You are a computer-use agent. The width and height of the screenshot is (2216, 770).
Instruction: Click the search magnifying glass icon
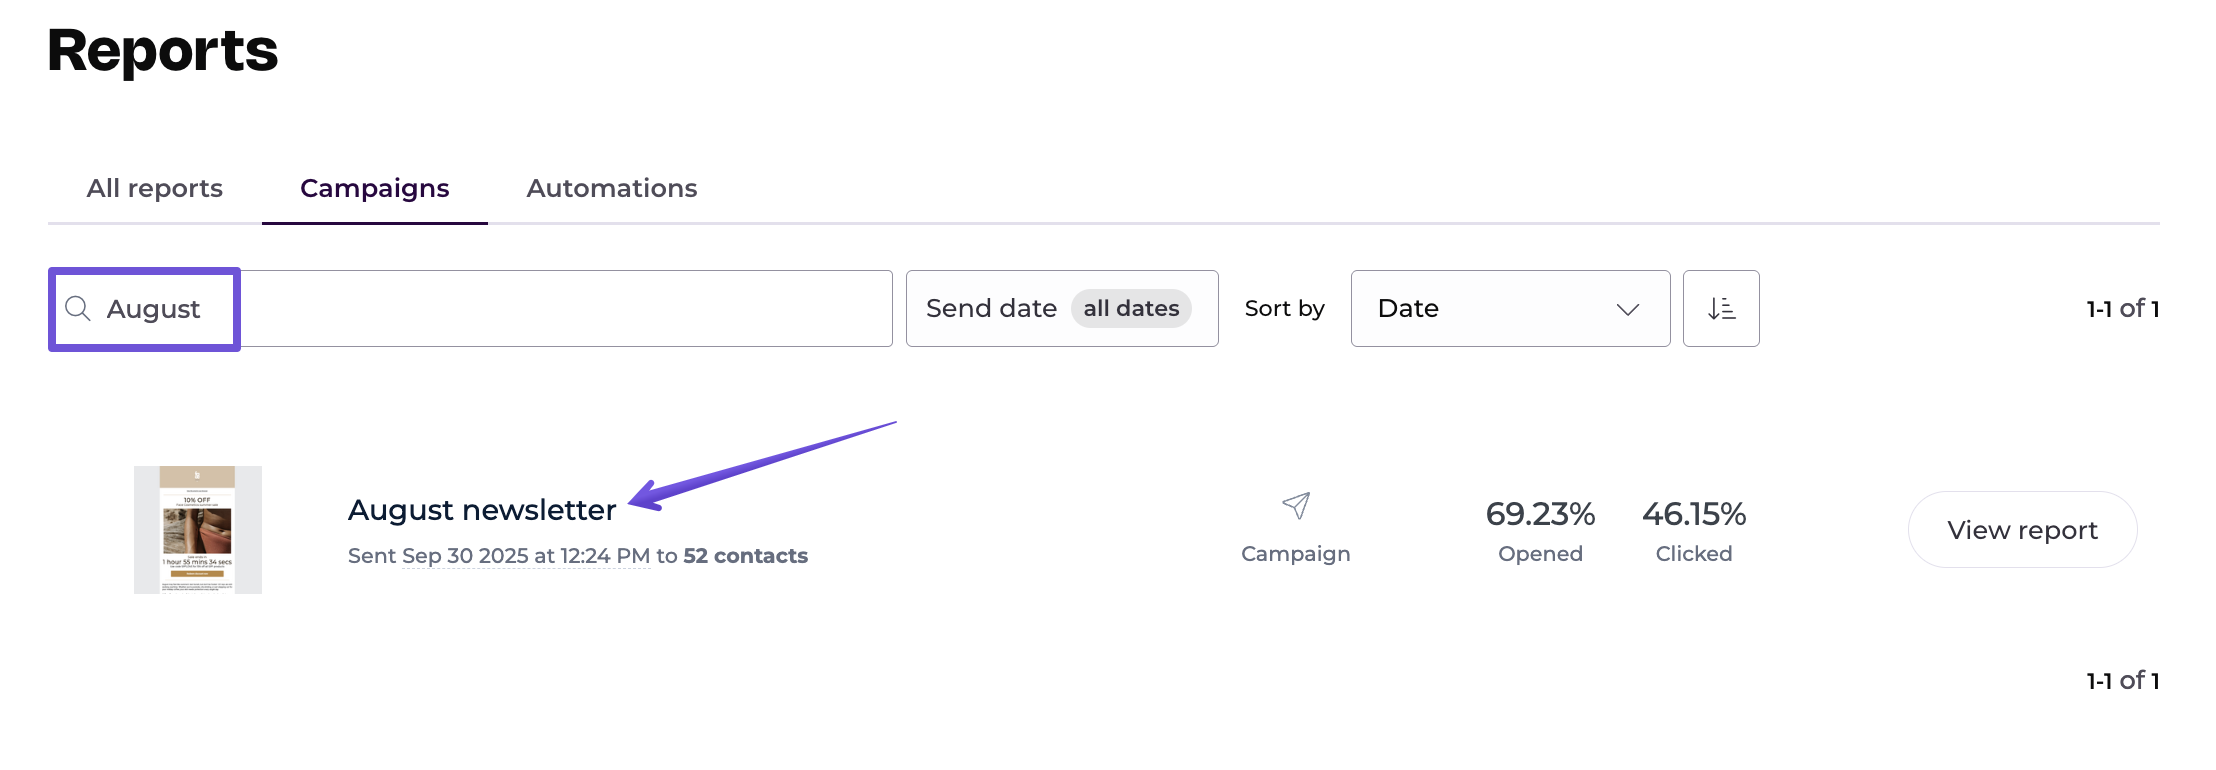(79, 308)
